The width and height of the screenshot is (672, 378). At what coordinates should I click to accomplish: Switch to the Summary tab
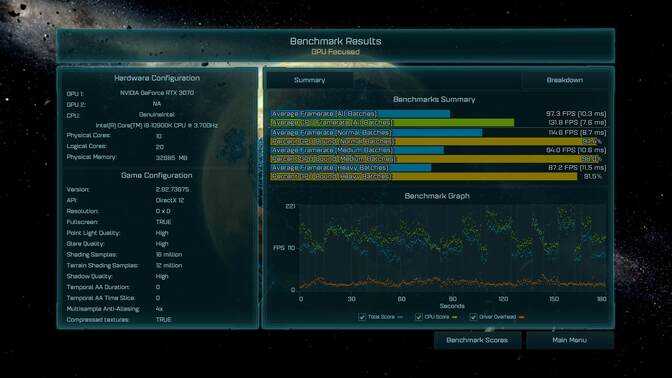click(310, 80)
